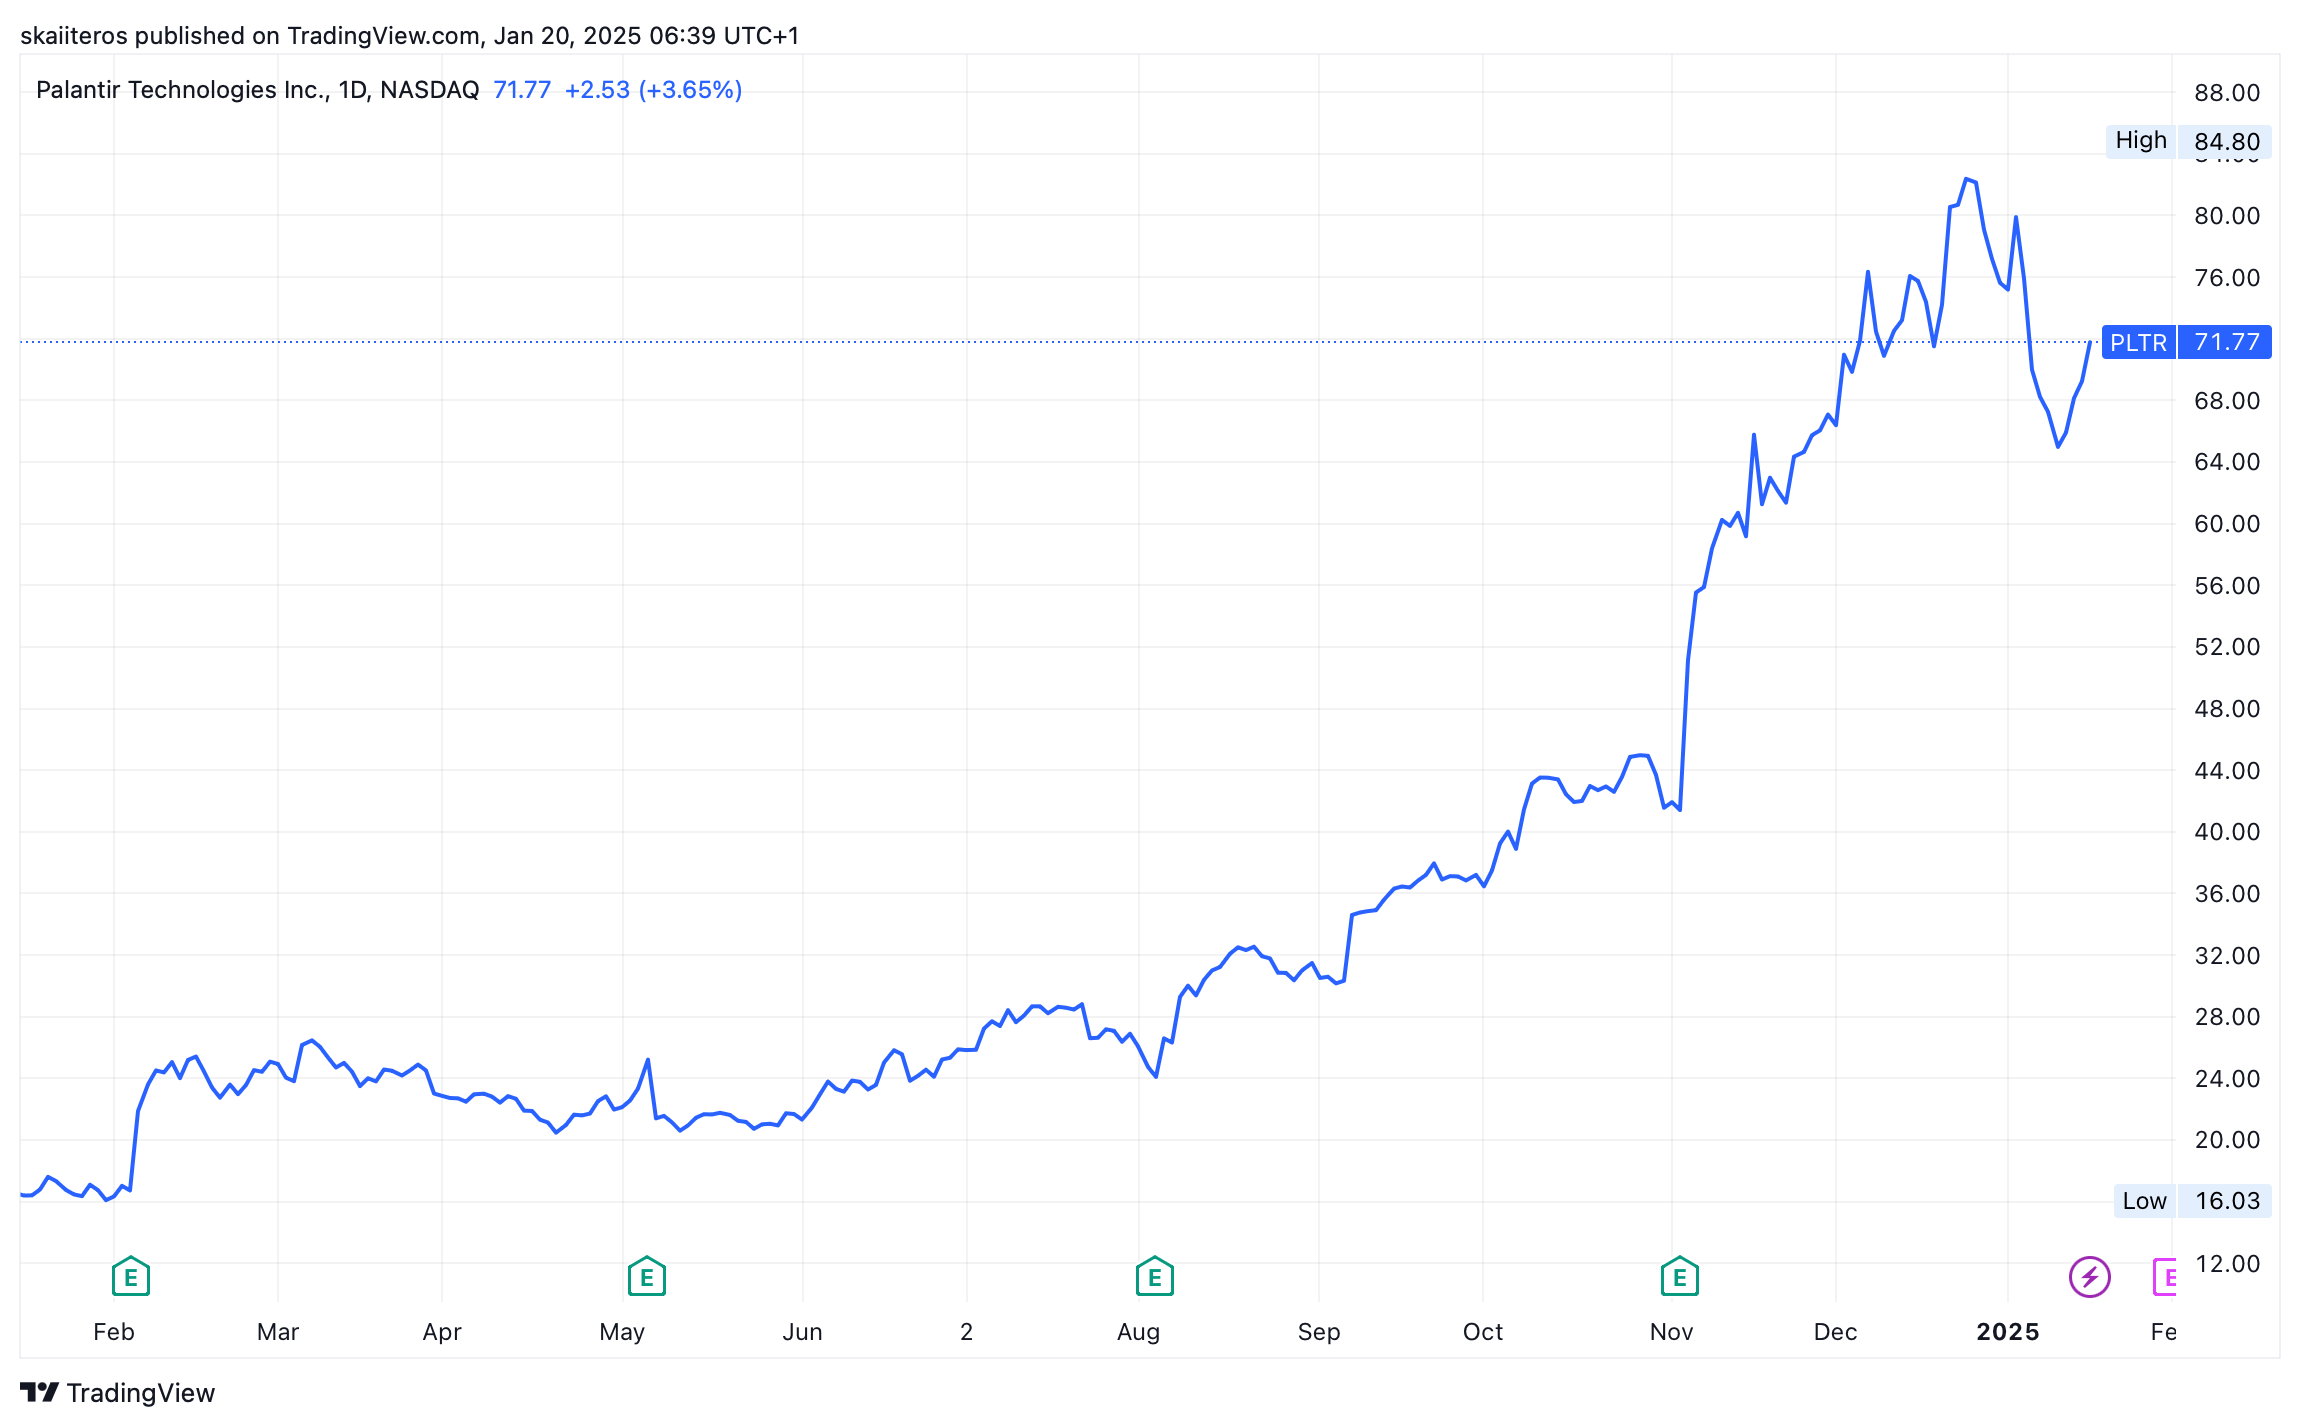Screen dimensions: 2300x1428
Task: Click the pink upcoming earnings E marker
Action: click(2164, 1277)
